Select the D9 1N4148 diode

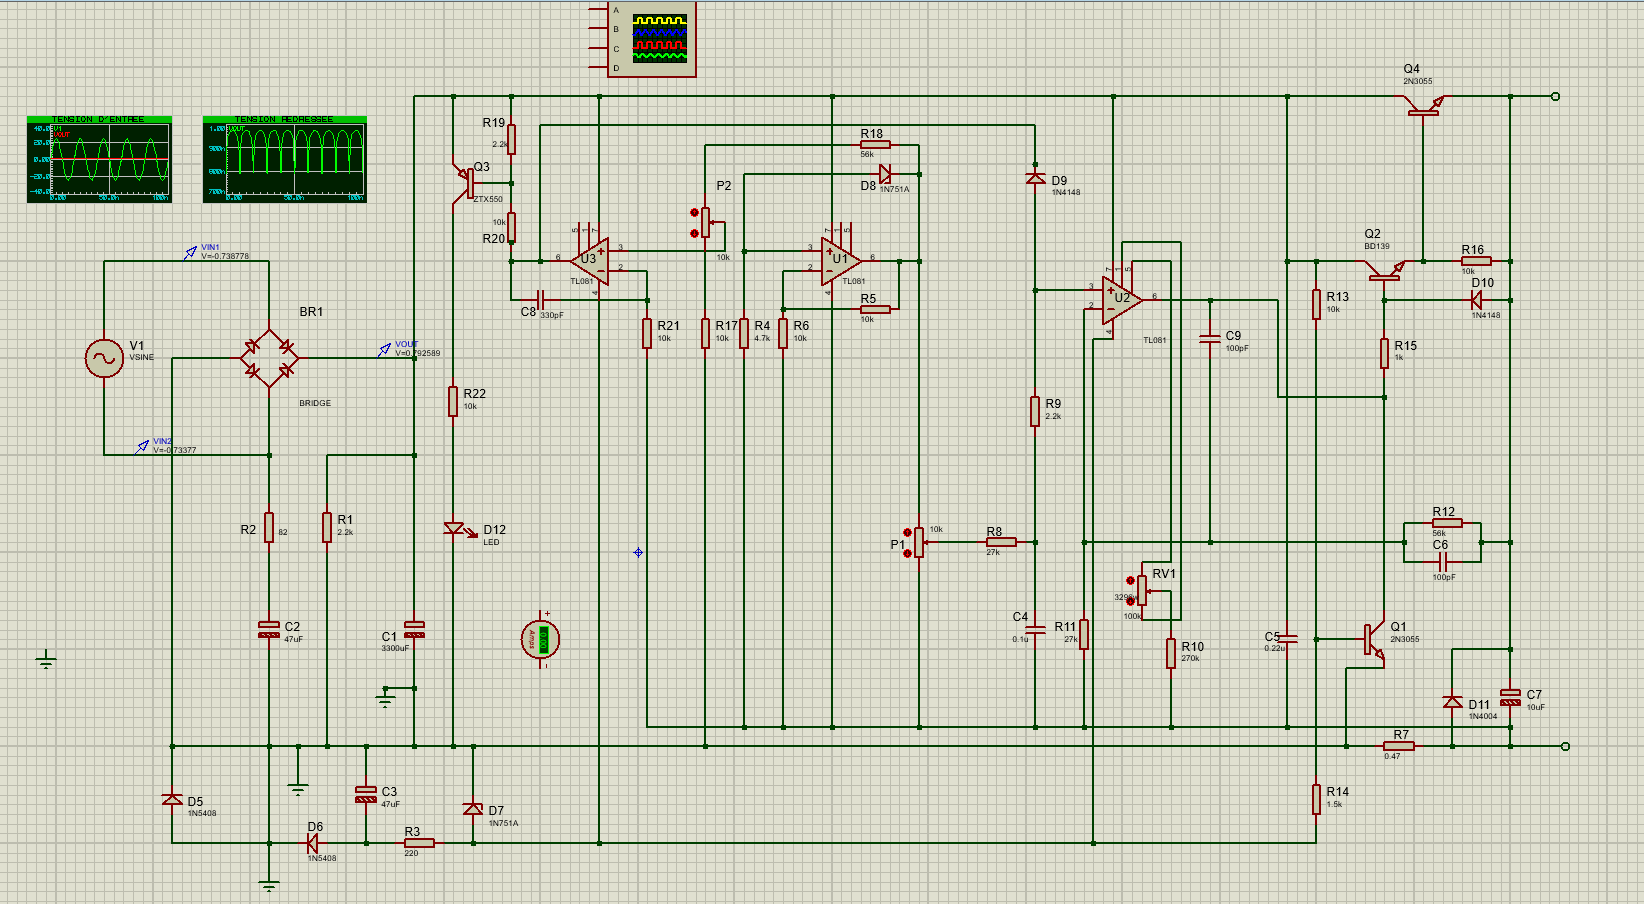1035,178
